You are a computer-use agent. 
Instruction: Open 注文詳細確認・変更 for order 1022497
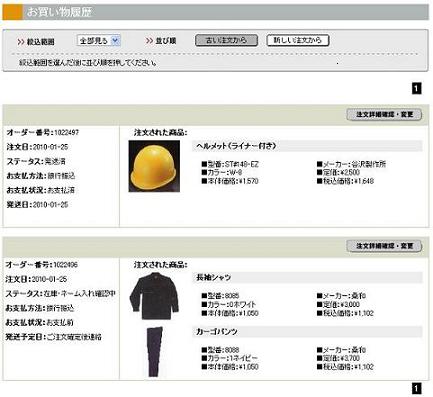[384, 115]
